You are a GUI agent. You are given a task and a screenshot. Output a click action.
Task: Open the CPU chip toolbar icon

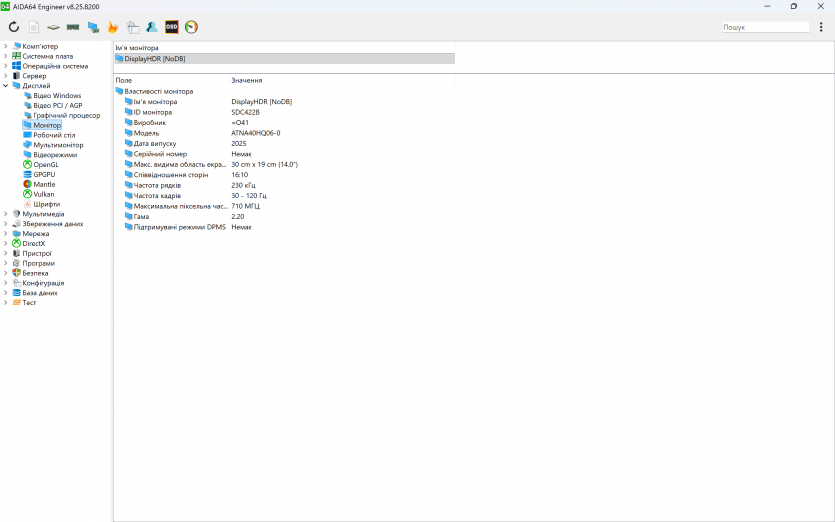(x=53, y=27)
